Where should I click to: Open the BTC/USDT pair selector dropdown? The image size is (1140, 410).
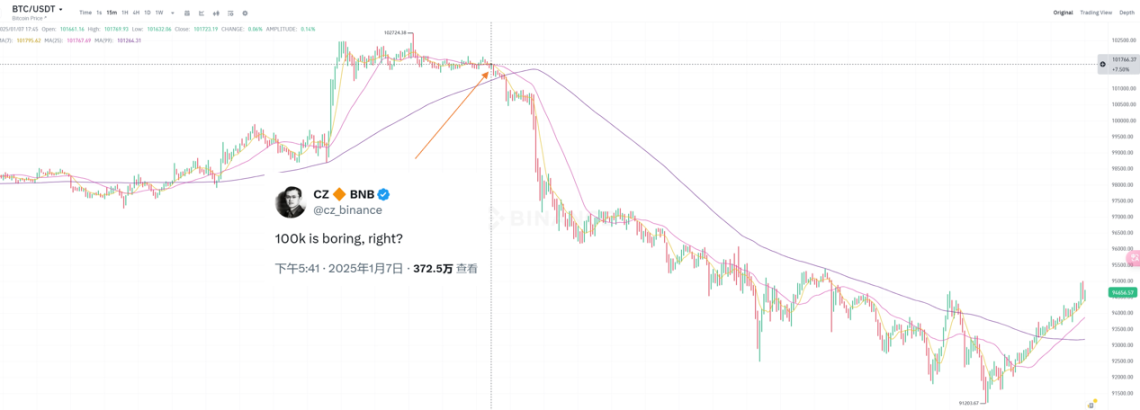61,8
